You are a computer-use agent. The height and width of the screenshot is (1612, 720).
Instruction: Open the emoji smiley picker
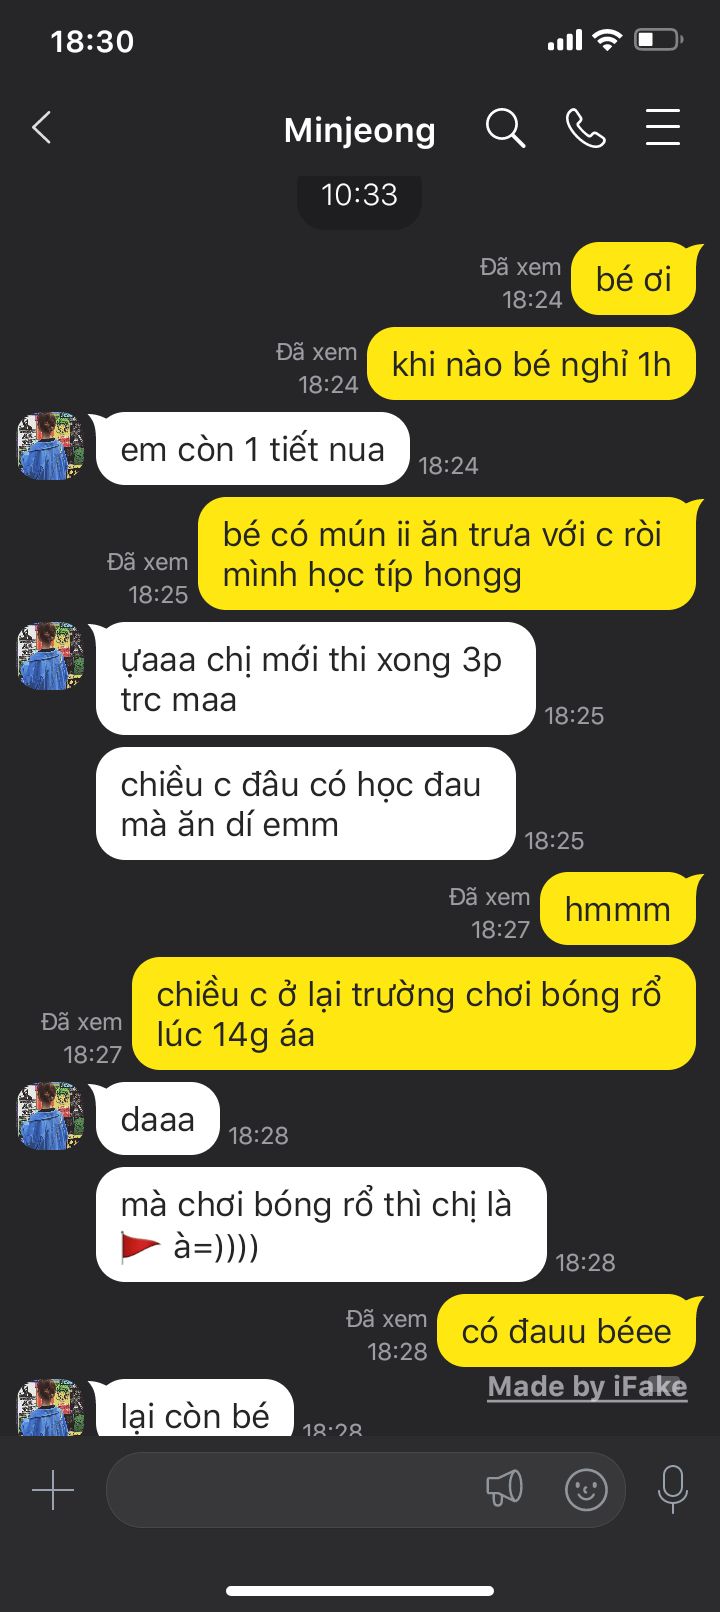point(586,1490)
